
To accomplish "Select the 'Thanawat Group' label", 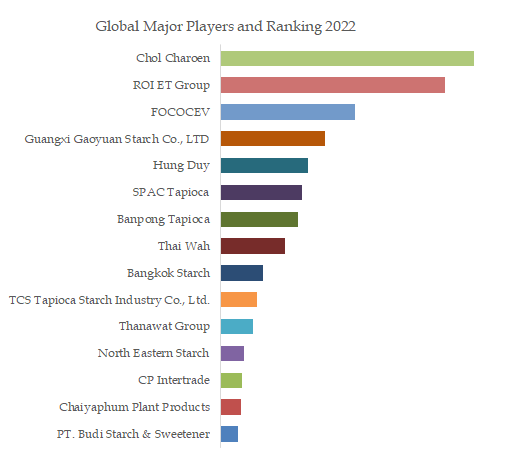I will pos(164,326).
